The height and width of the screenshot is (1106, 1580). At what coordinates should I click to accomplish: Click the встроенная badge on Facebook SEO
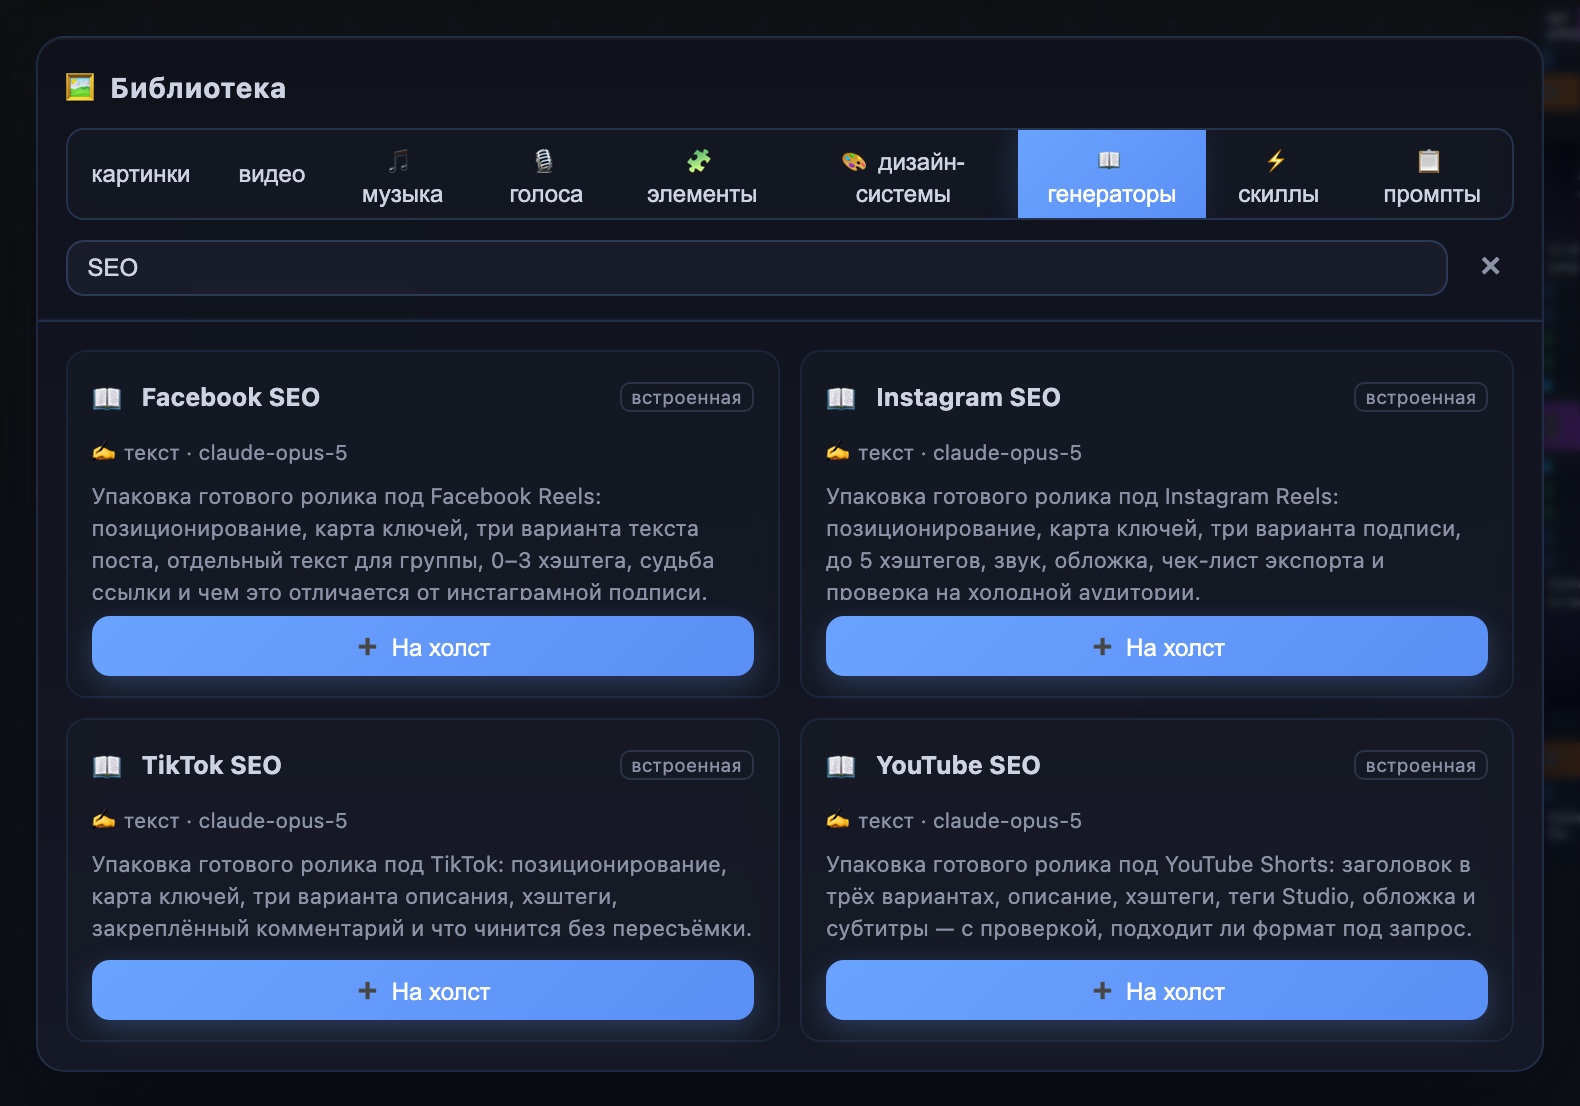[x=686, y=397]
